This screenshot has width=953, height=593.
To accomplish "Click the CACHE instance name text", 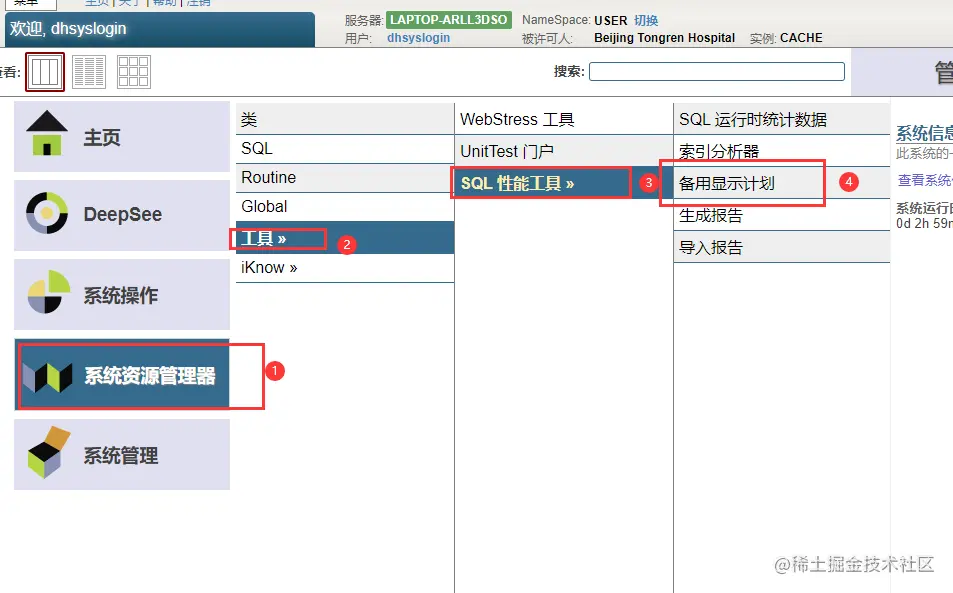I will tap(801, 38).
